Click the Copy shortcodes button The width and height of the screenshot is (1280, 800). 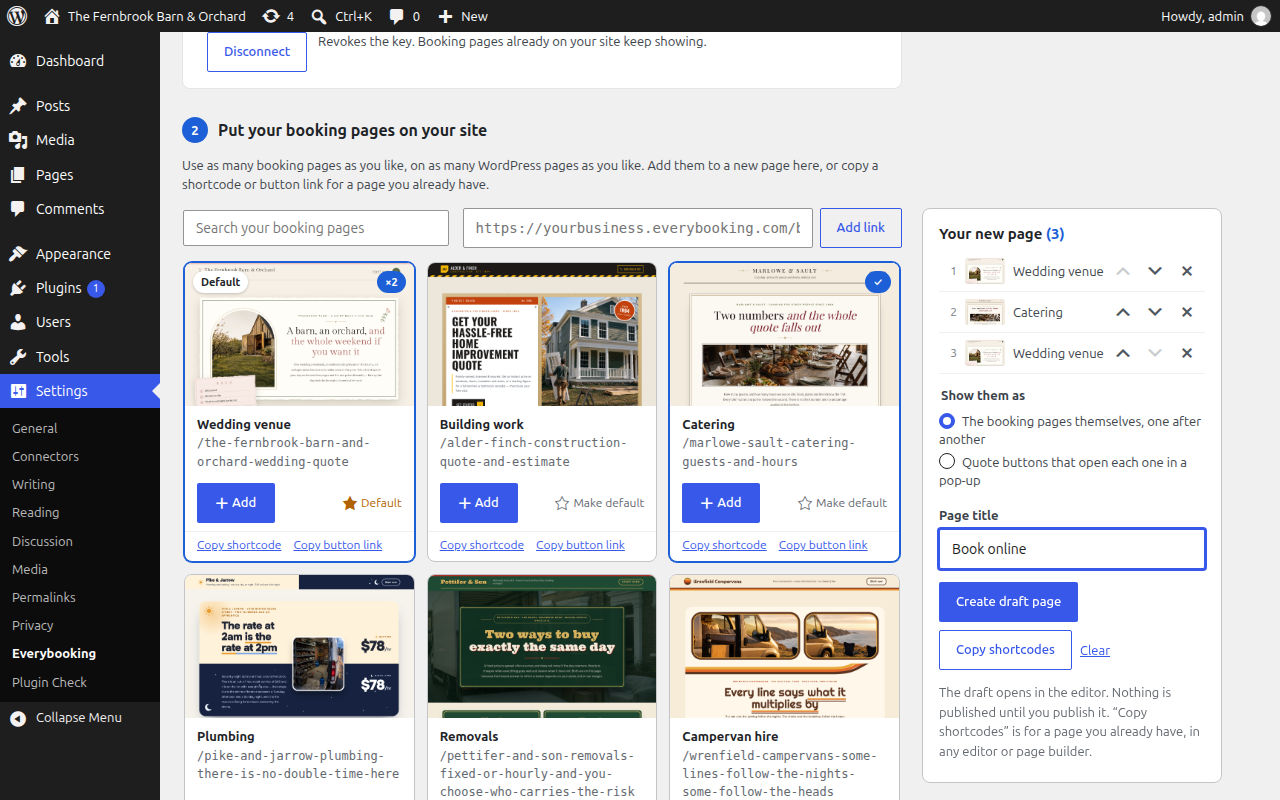coord(1005,650)
